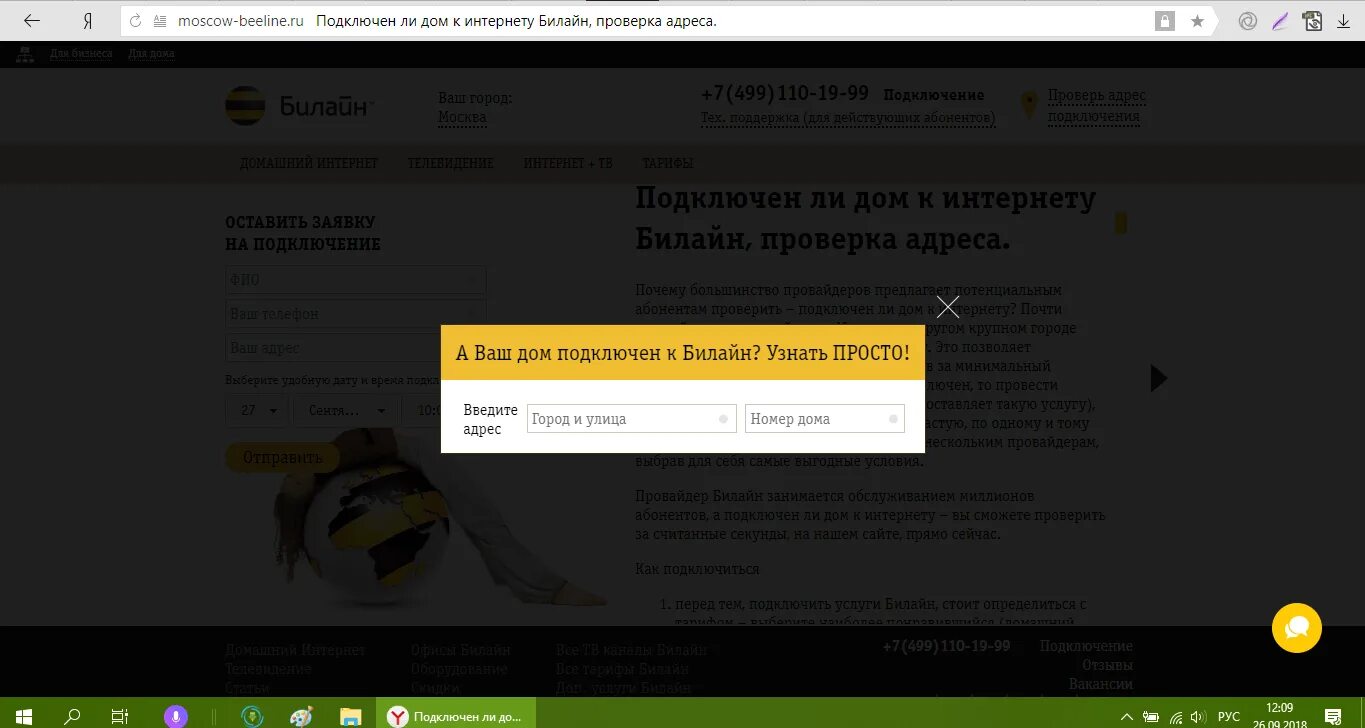The width and height of the screenshot is (1365, 728).
Task: Click the 'ФИО' input field
Action: click(356, 280)
